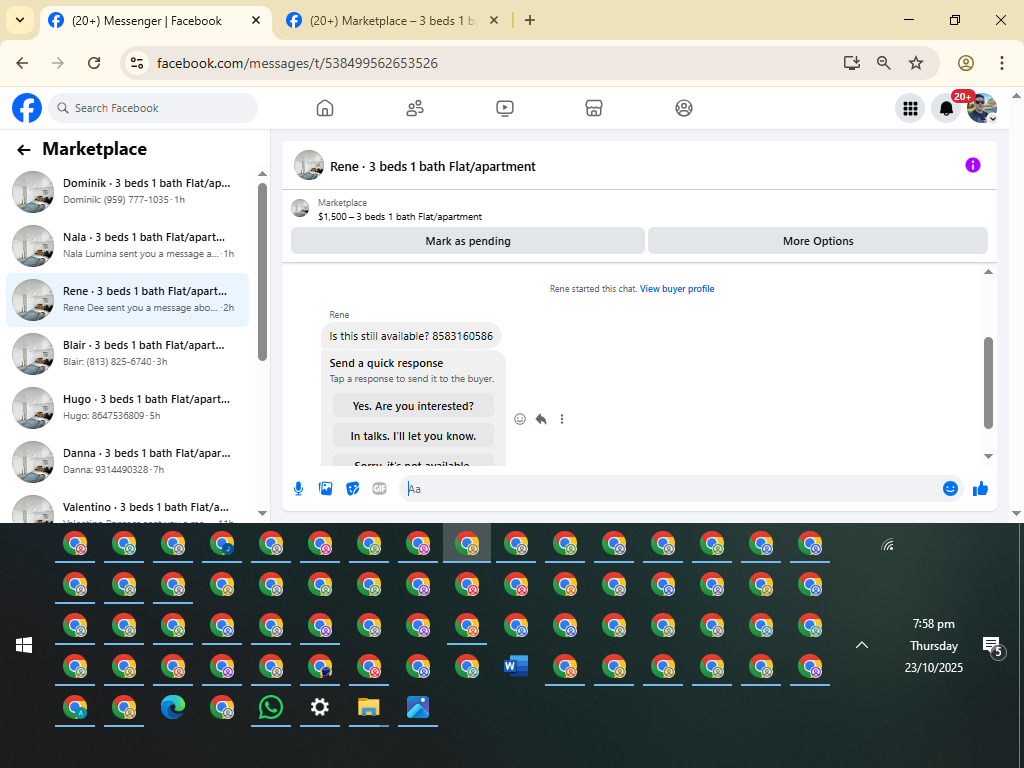Viewport: 1024px width, 768px height.
Task: Open a new browser tab
Action: (530, 21)
